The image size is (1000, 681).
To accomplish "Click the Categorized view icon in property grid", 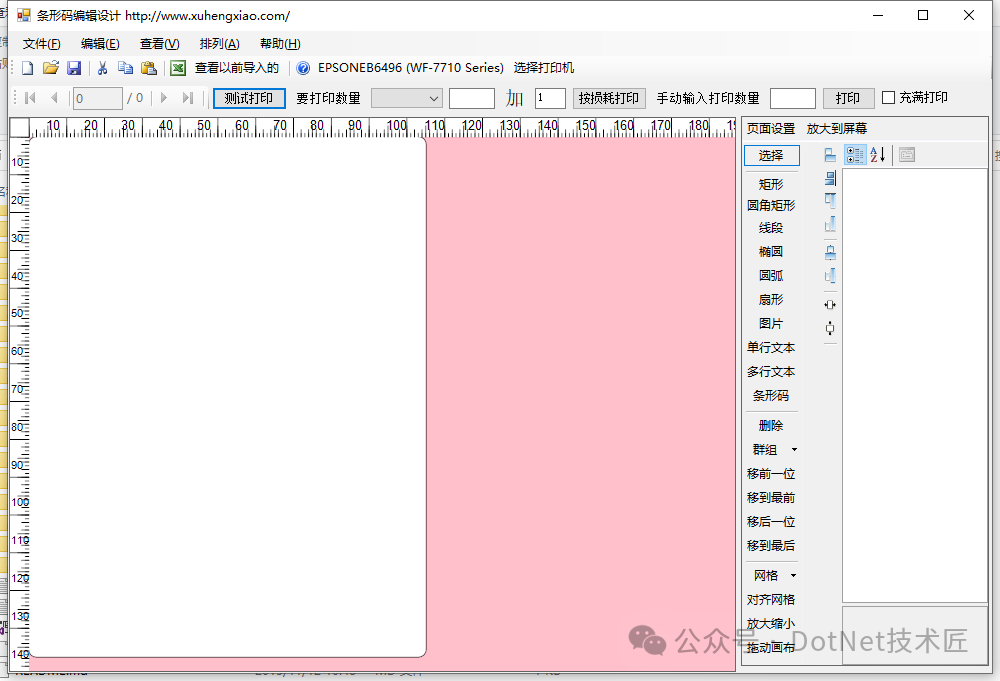I will pos(855,155).
